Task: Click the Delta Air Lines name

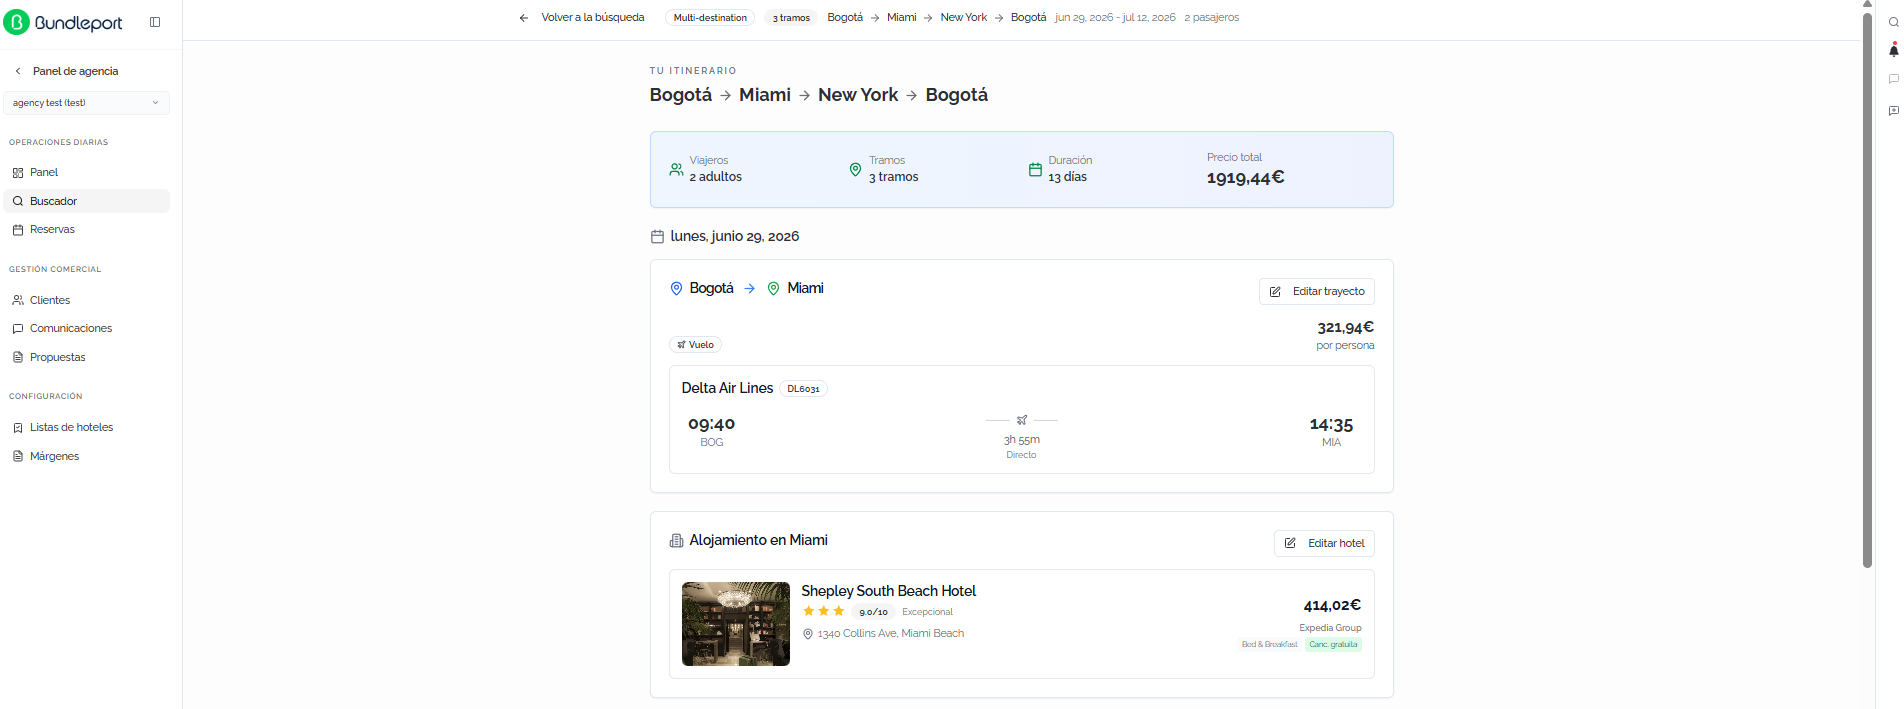Action: click(x=727, y=388)
